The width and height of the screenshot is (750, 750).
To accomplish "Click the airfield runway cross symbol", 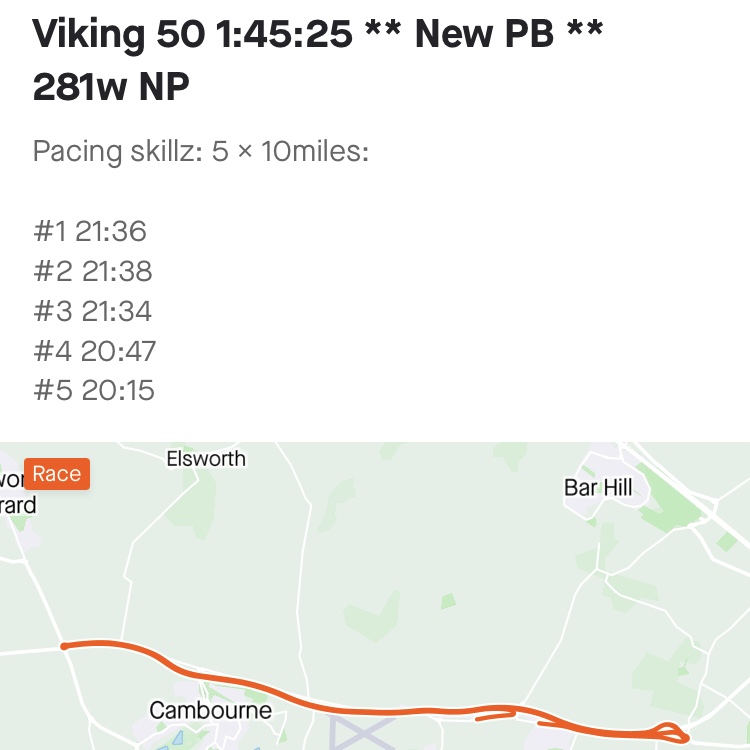I will [362, 733].
